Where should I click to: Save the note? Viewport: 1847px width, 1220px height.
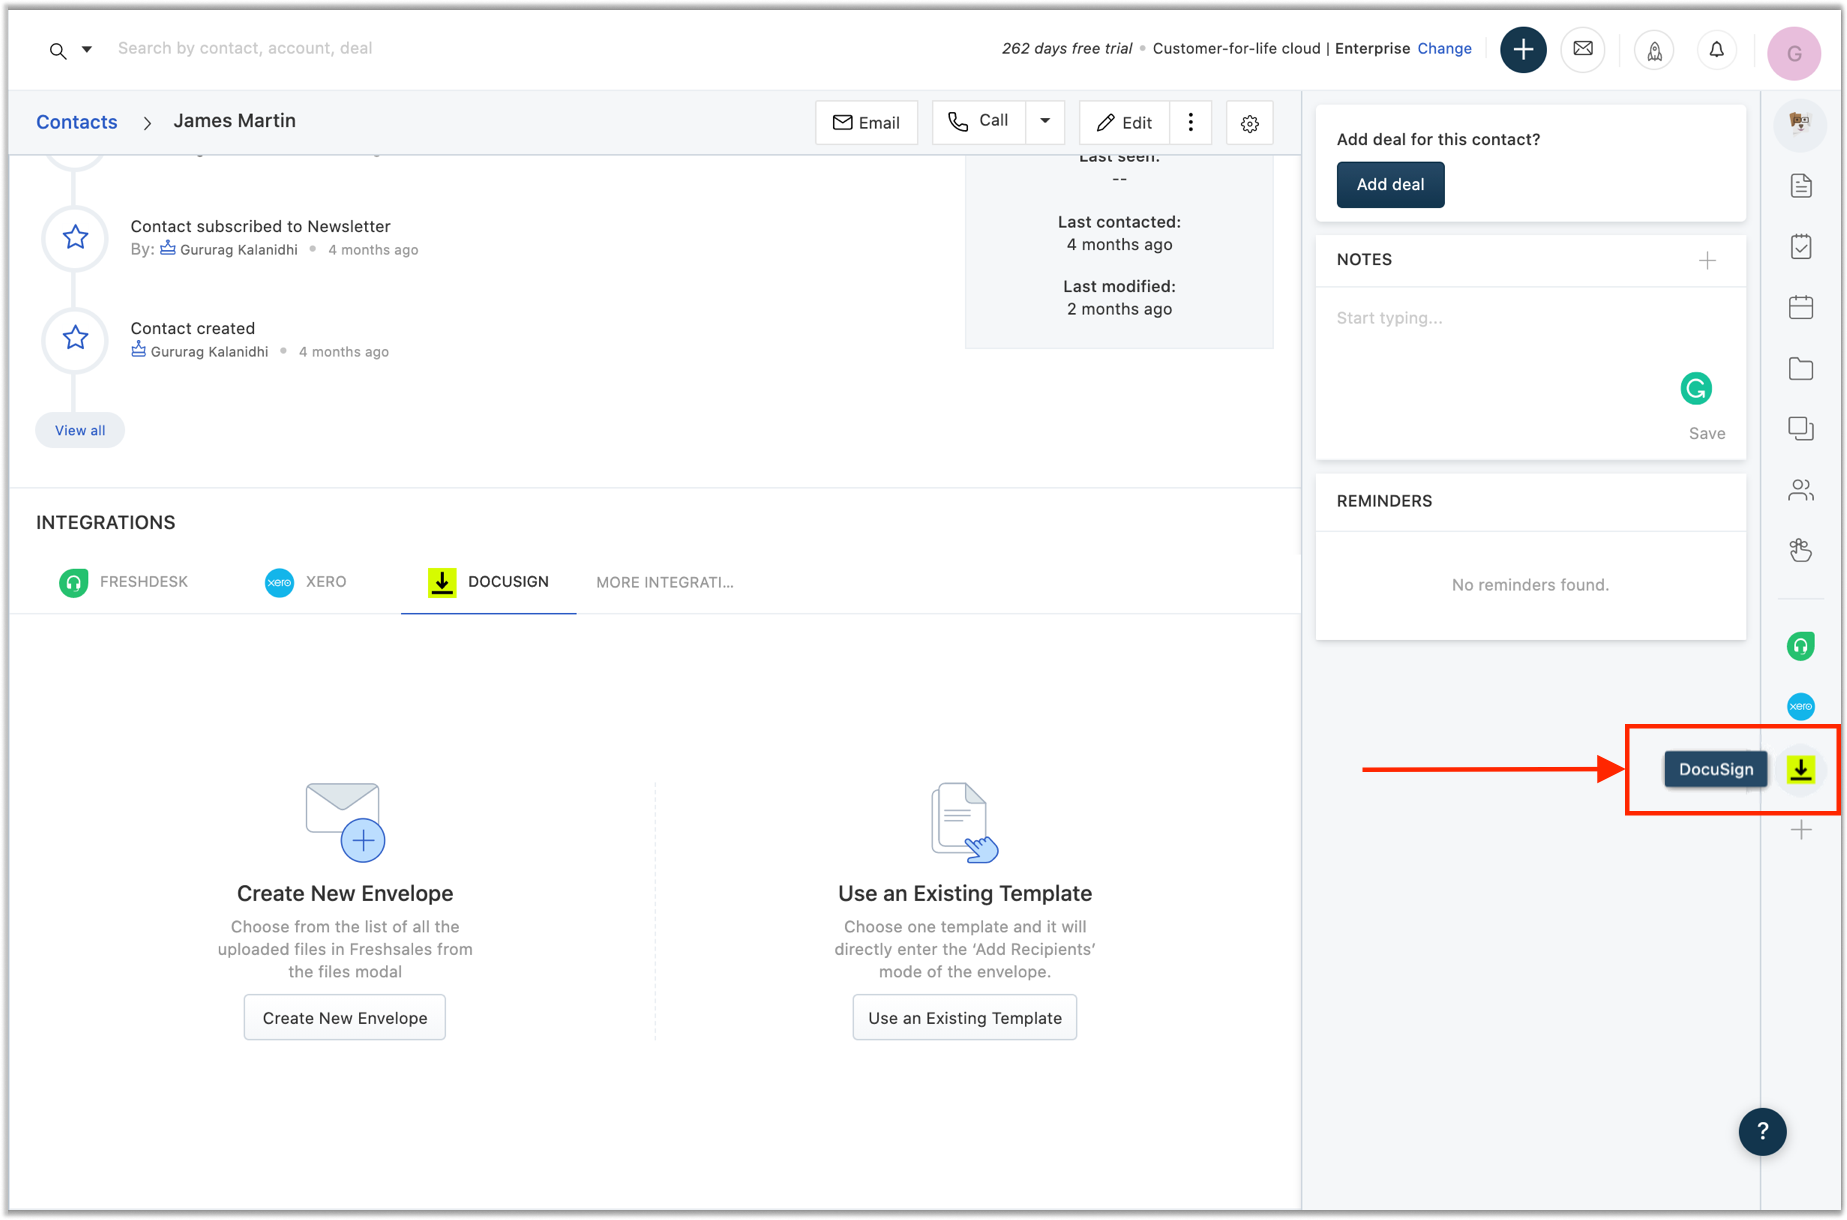(1706, 433)
